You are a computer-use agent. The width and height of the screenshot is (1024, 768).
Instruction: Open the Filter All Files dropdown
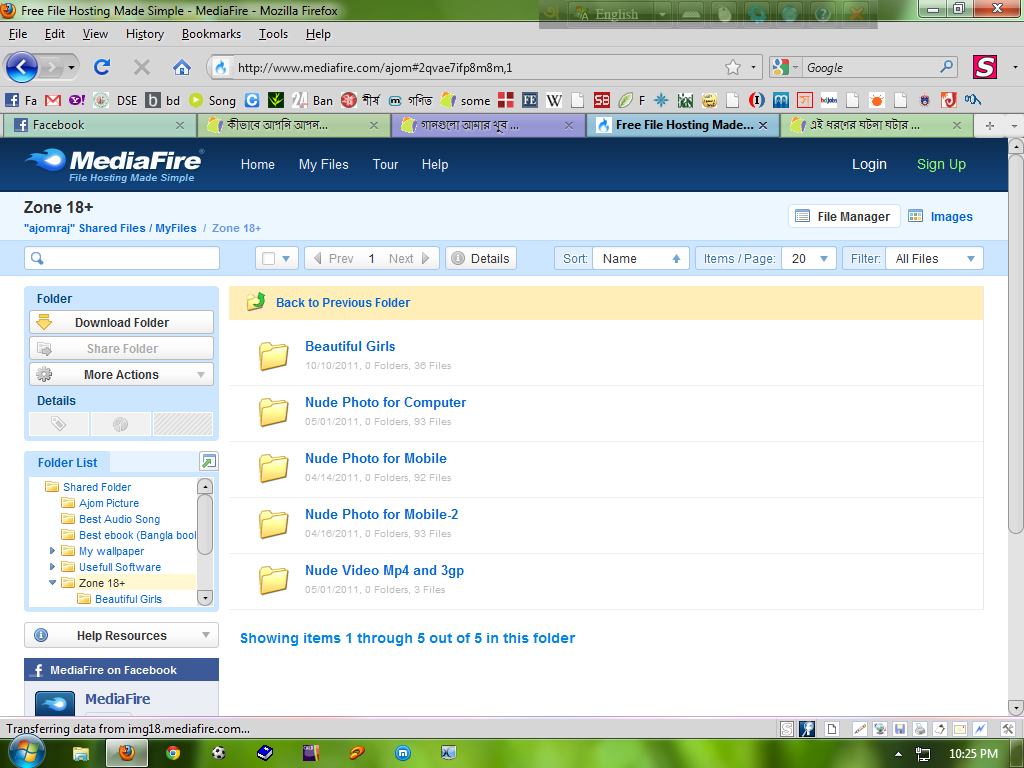(x=934, y=258)
